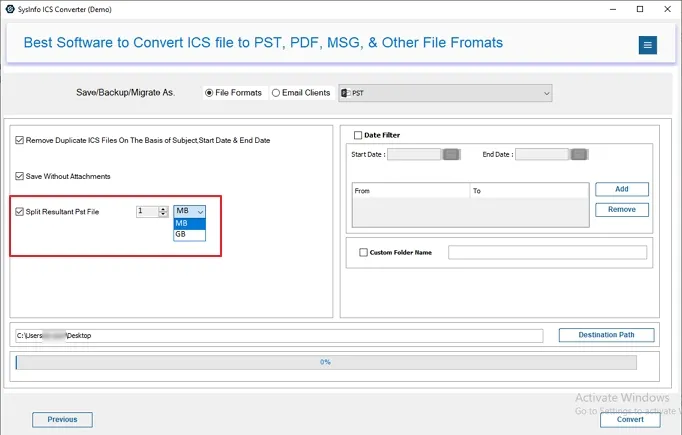Click the SysInfo app logo in title bar
Image resolution: width=682 pixels, height=435 pixels.
click(x=10, y=9)
